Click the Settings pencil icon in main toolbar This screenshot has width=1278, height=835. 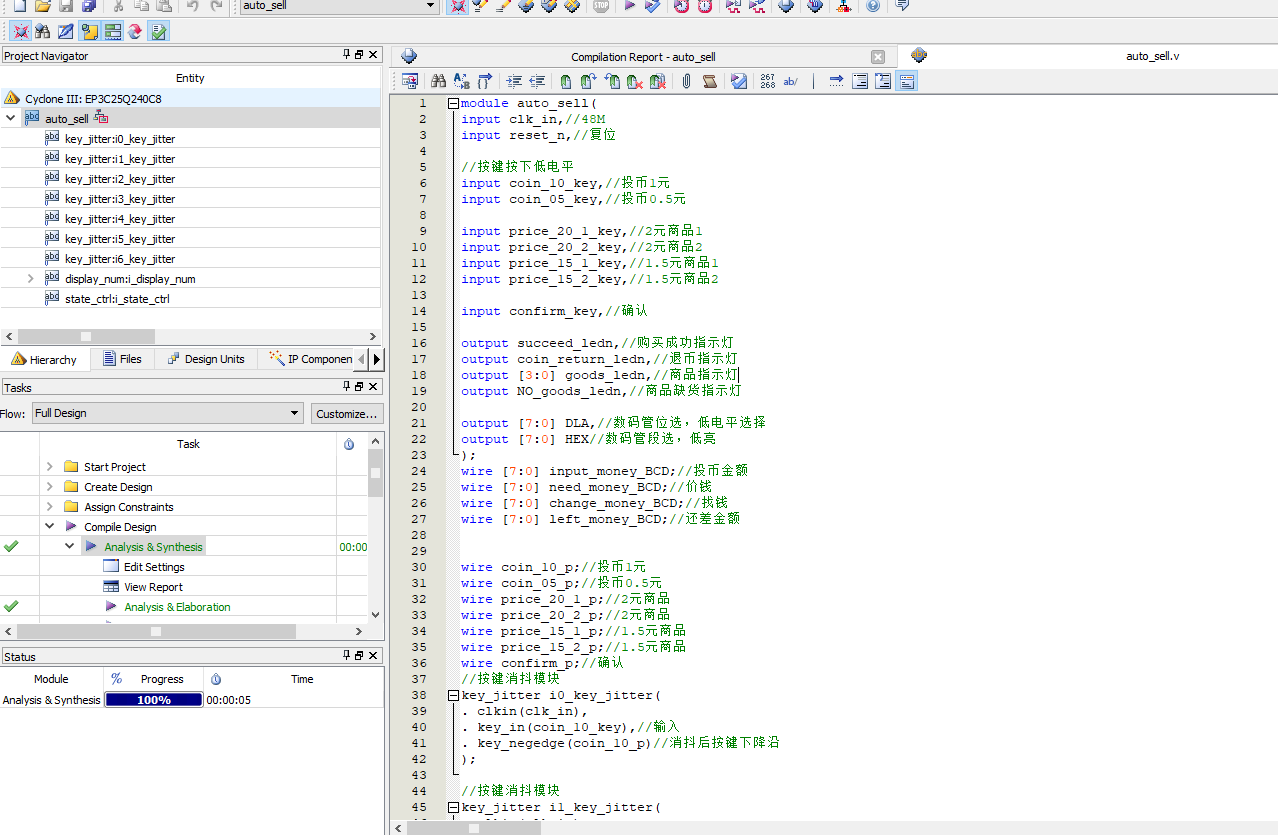click(x=480, y=6)
